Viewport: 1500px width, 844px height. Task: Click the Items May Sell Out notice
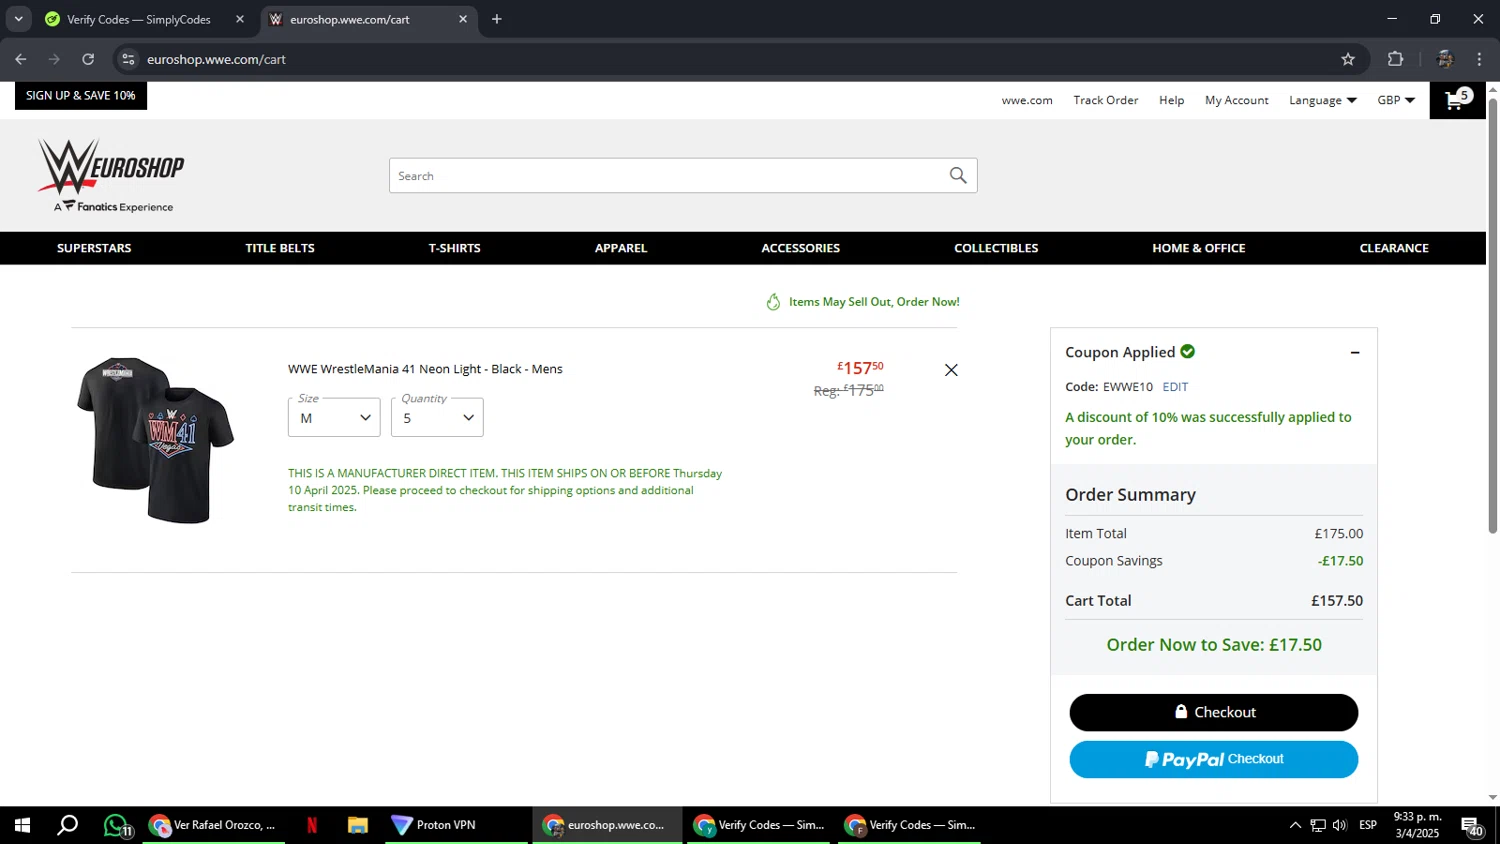[x=863, y=302]
